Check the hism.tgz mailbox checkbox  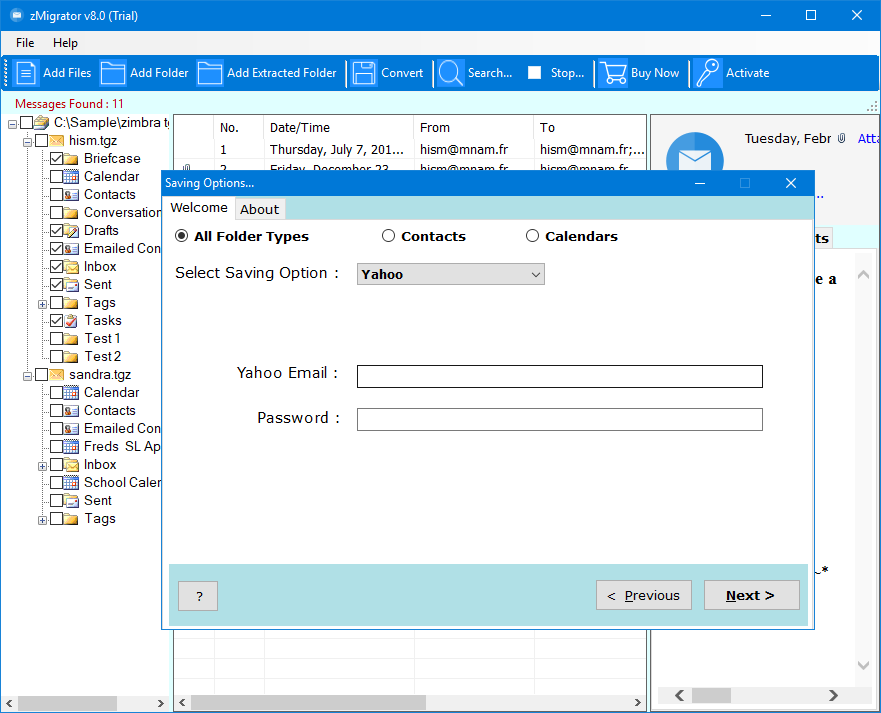[x=42, y=140]
